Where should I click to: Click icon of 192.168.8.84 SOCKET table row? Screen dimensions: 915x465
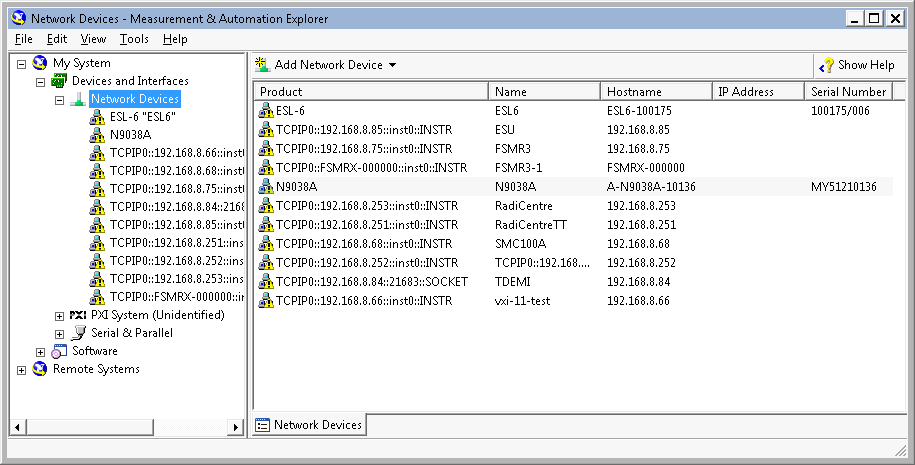tap(266, 282)
